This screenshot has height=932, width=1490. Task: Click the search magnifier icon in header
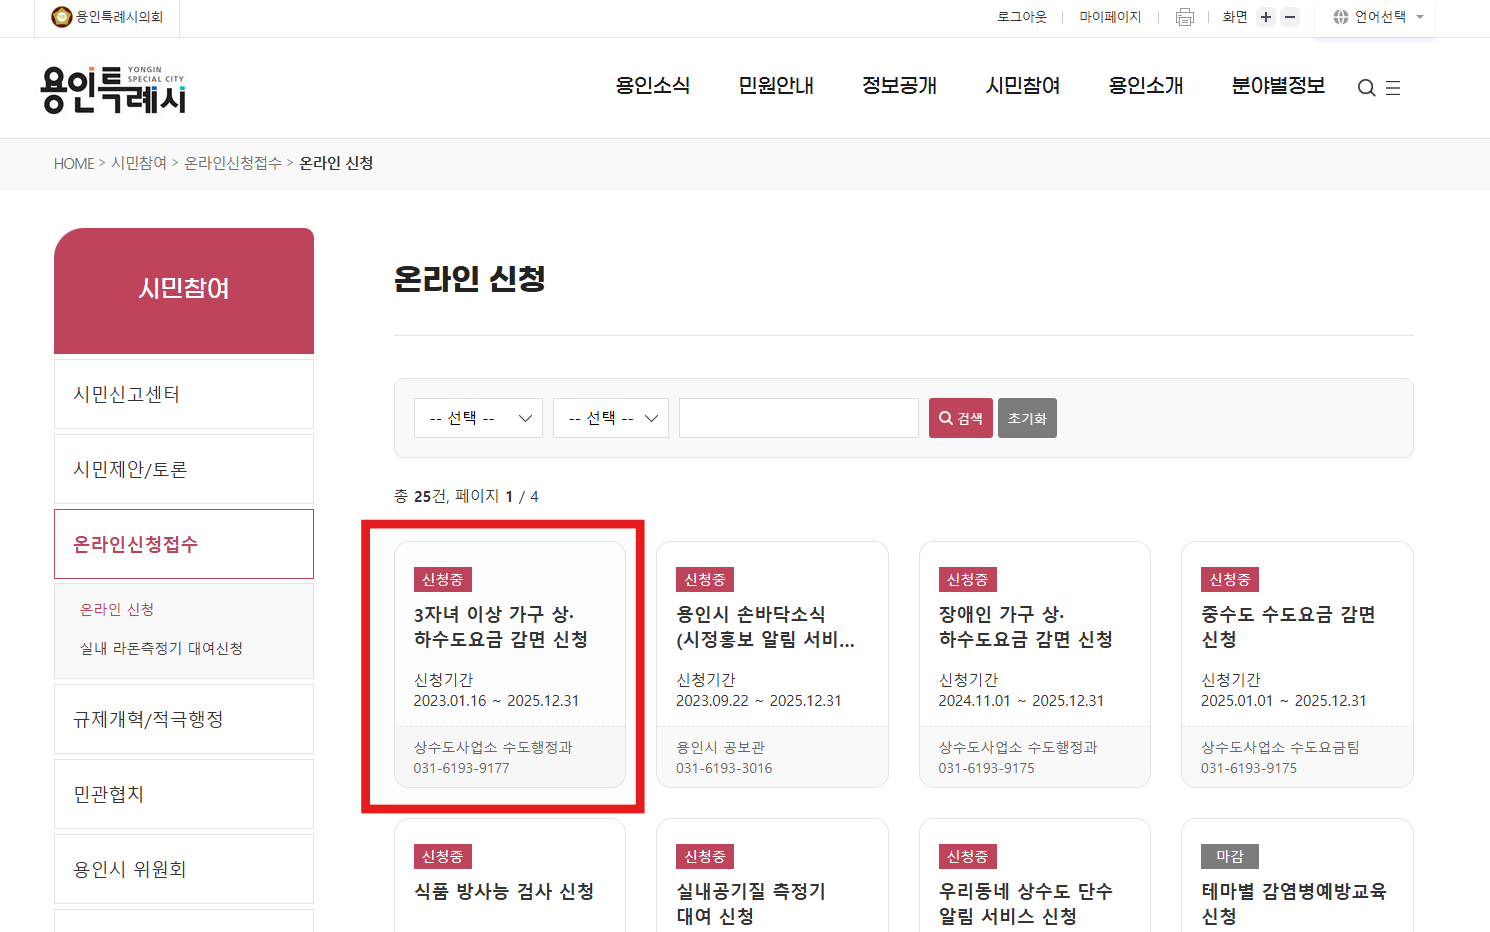1366,88
